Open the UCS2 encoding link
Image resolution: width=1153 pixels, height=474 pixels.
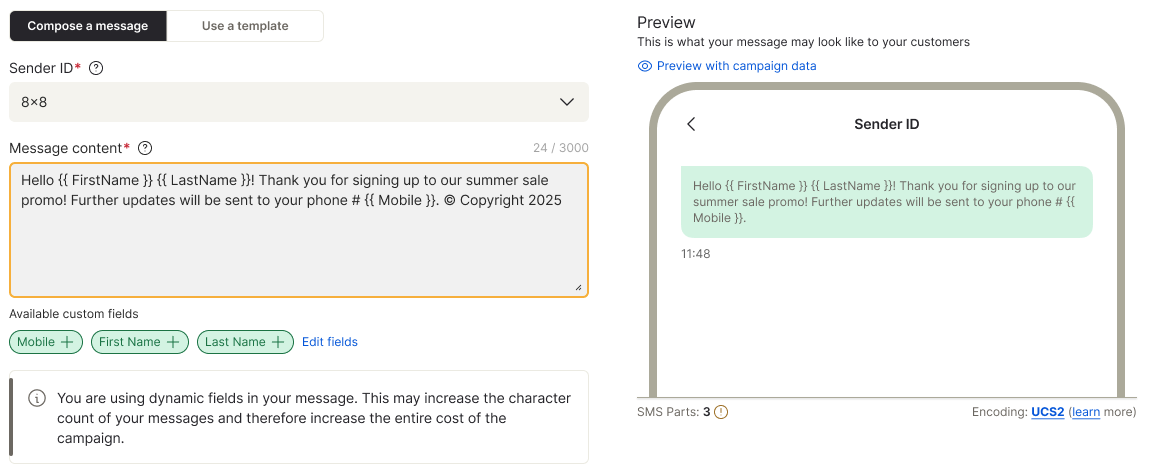click(1047, 412)
